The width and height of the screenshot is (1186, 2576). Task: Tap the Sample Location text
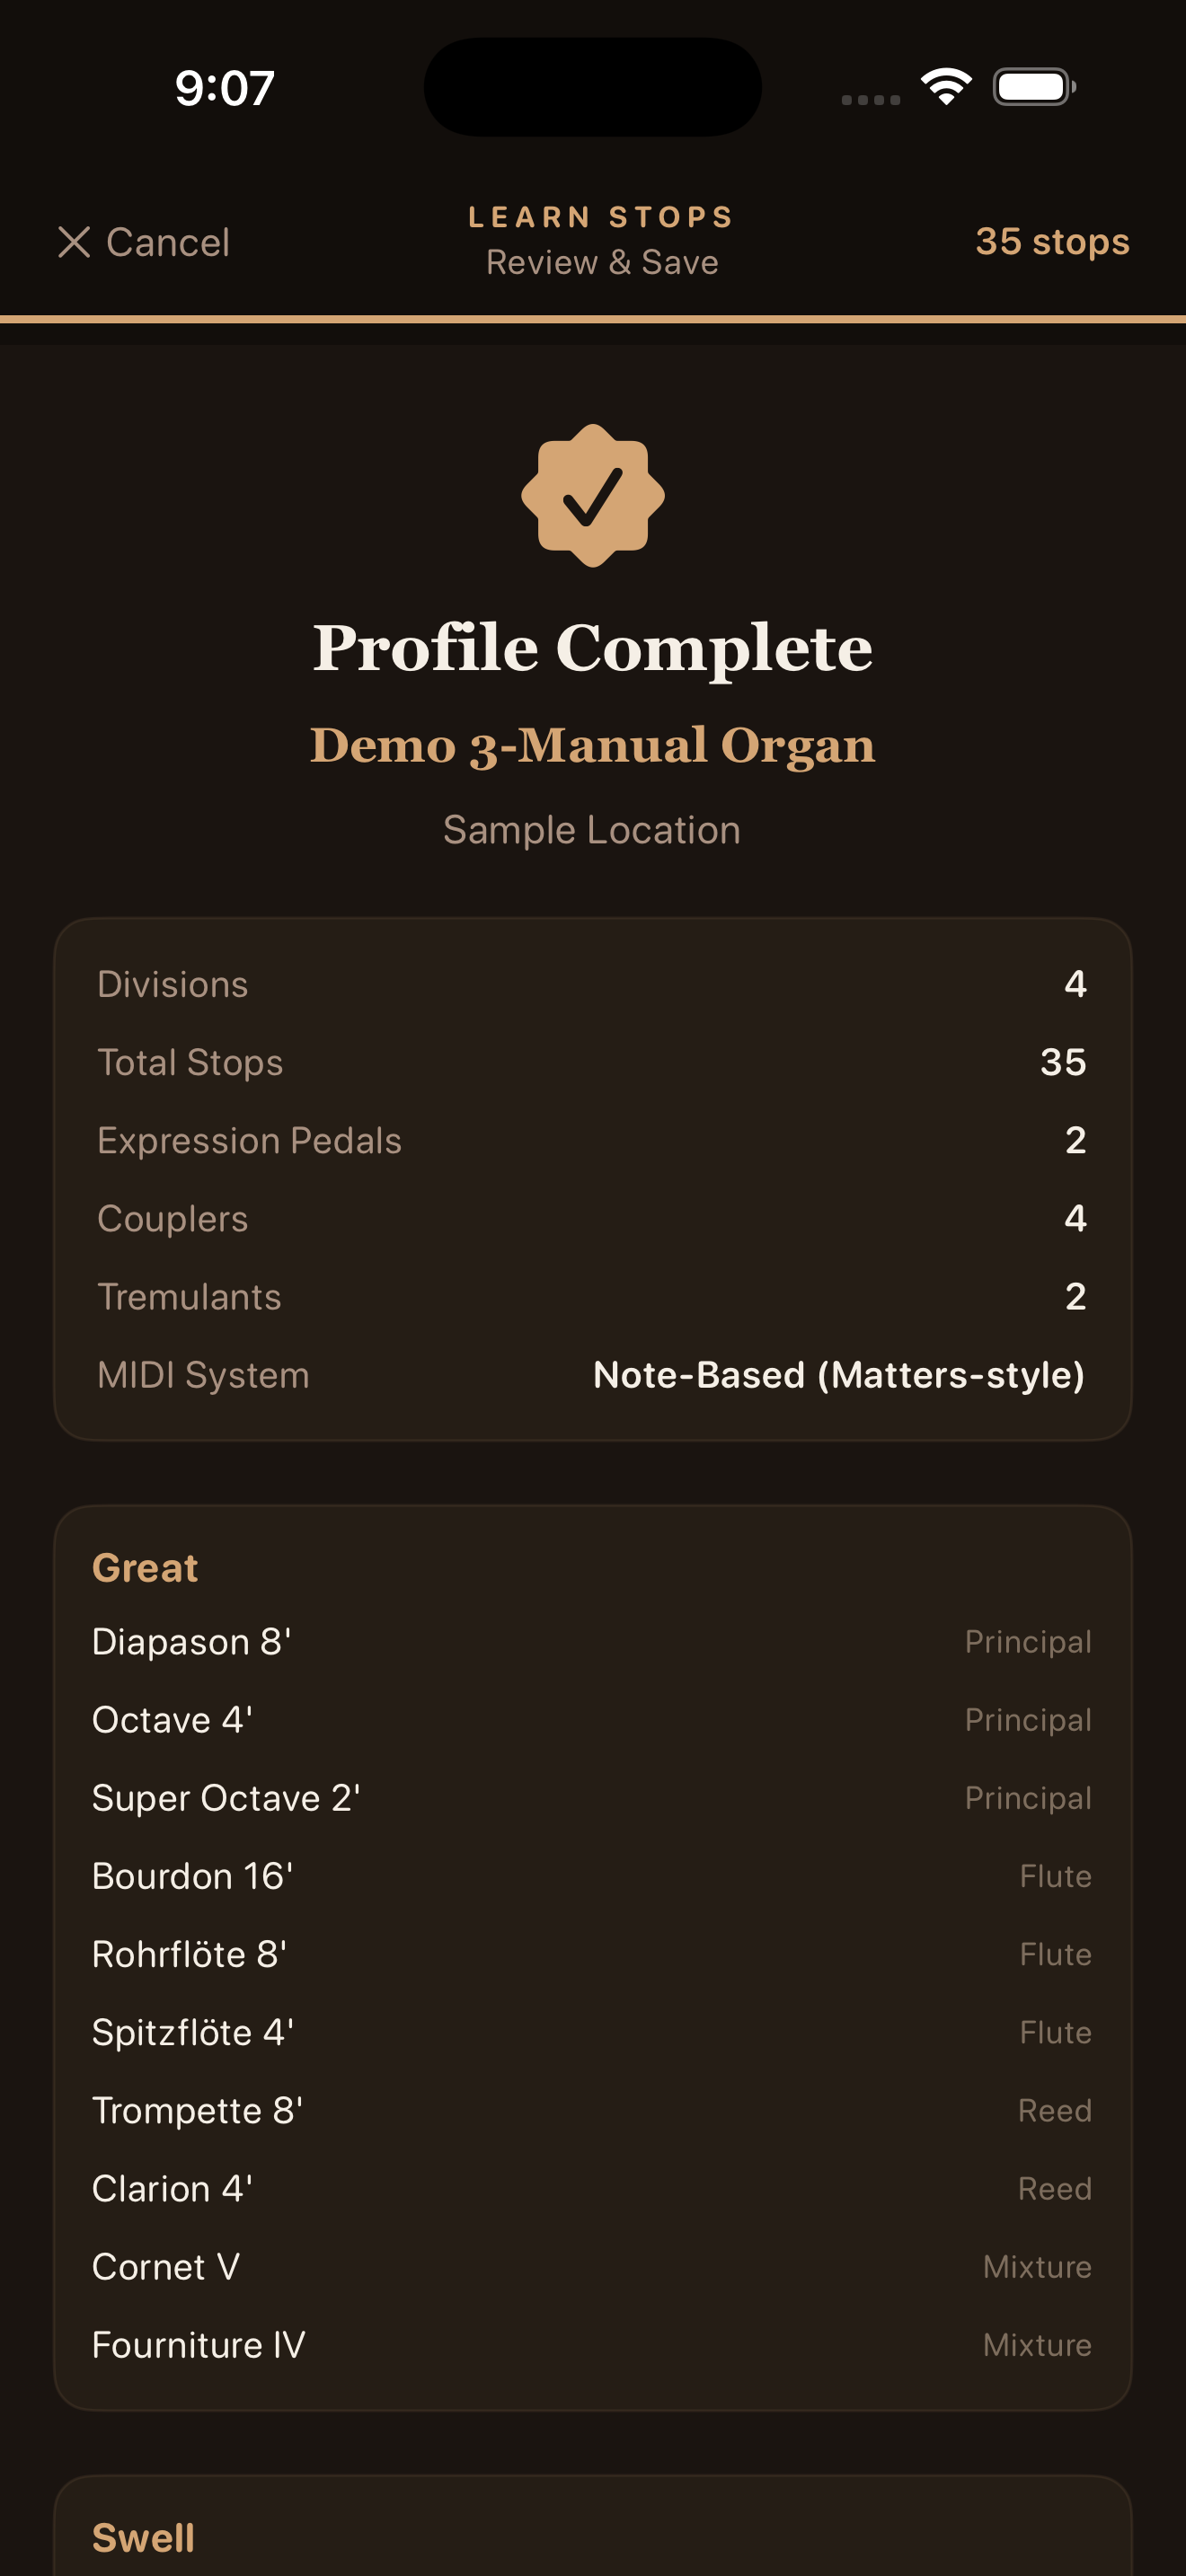point(592,830)
